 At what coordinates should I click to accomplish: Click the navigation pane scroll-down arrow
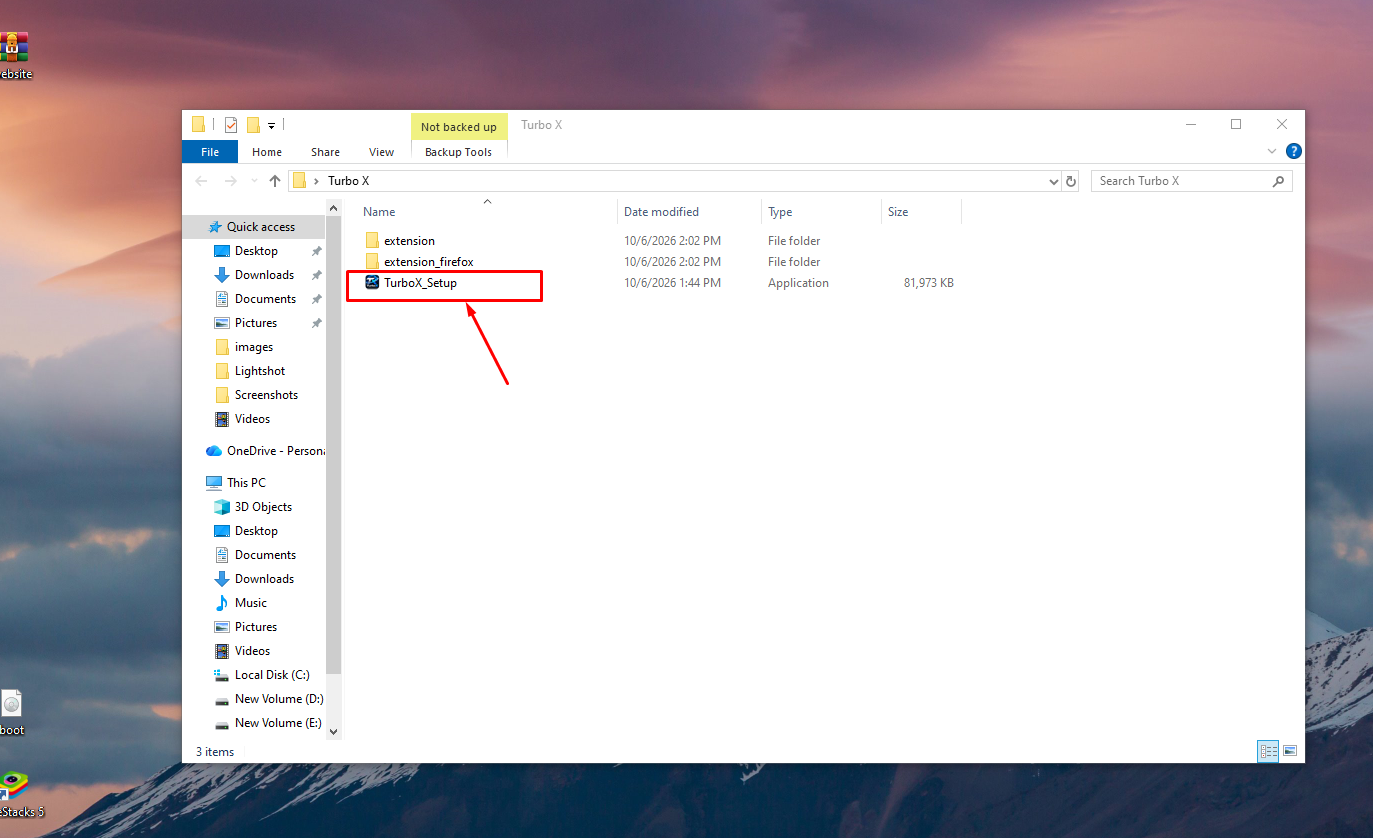tap(334, 732)
